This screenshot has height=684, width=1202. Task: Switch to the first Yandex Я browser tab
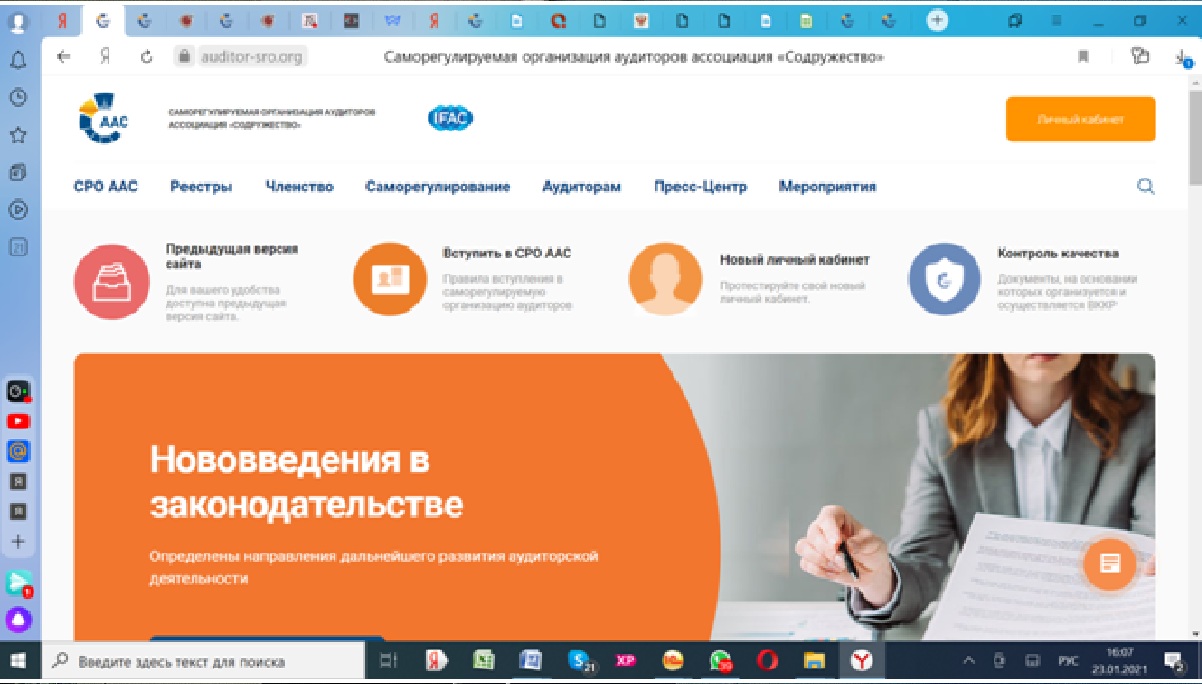click(64, 19)
